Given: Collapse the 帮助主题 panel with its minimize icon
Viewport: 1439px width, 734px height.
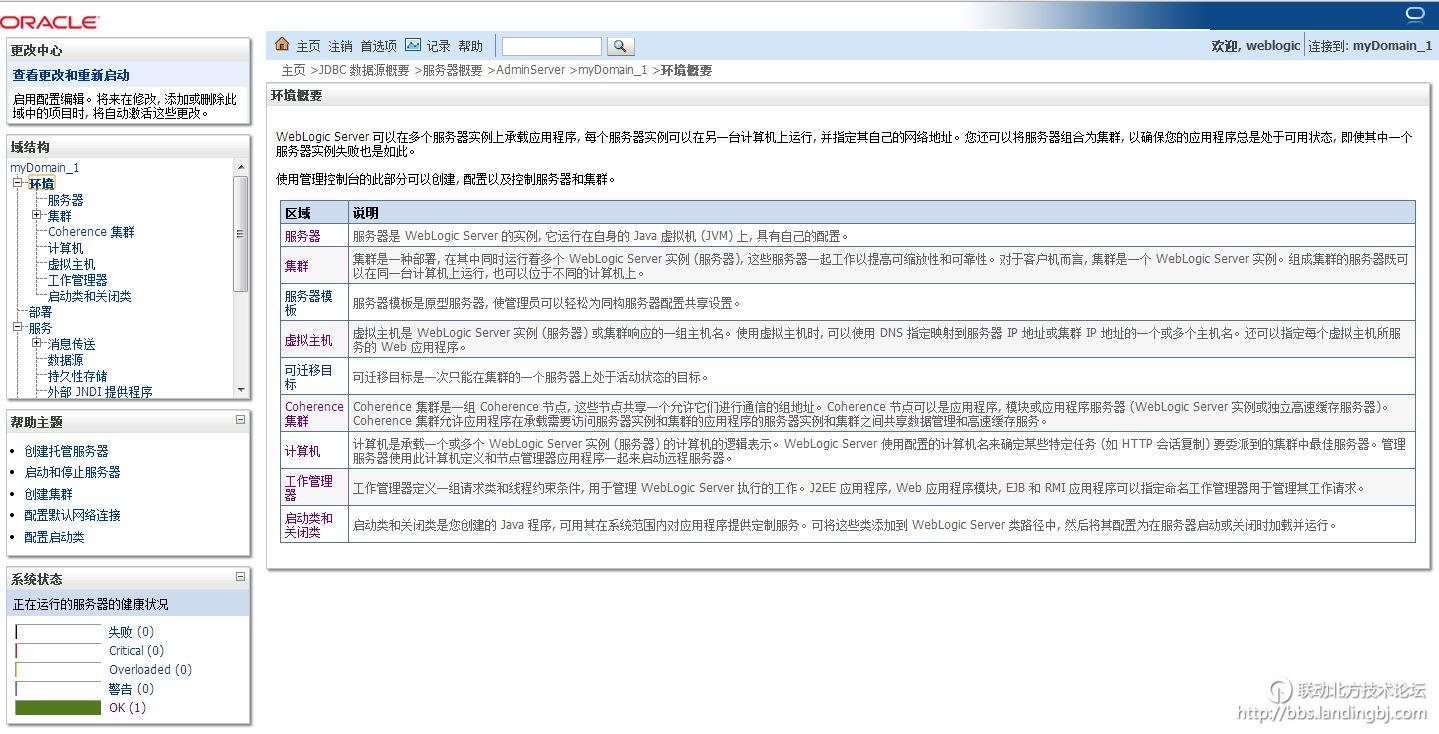Looking at the screenshot, I should point(239,420).
